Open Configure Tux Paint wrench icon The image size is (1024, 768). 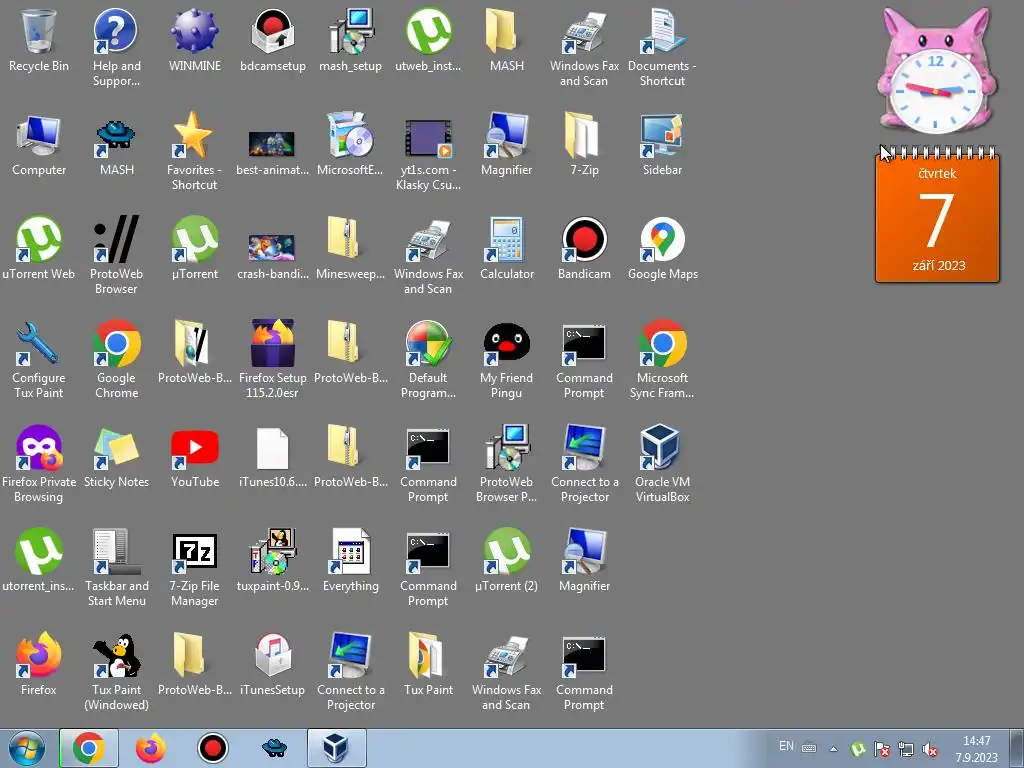[39, 359]
